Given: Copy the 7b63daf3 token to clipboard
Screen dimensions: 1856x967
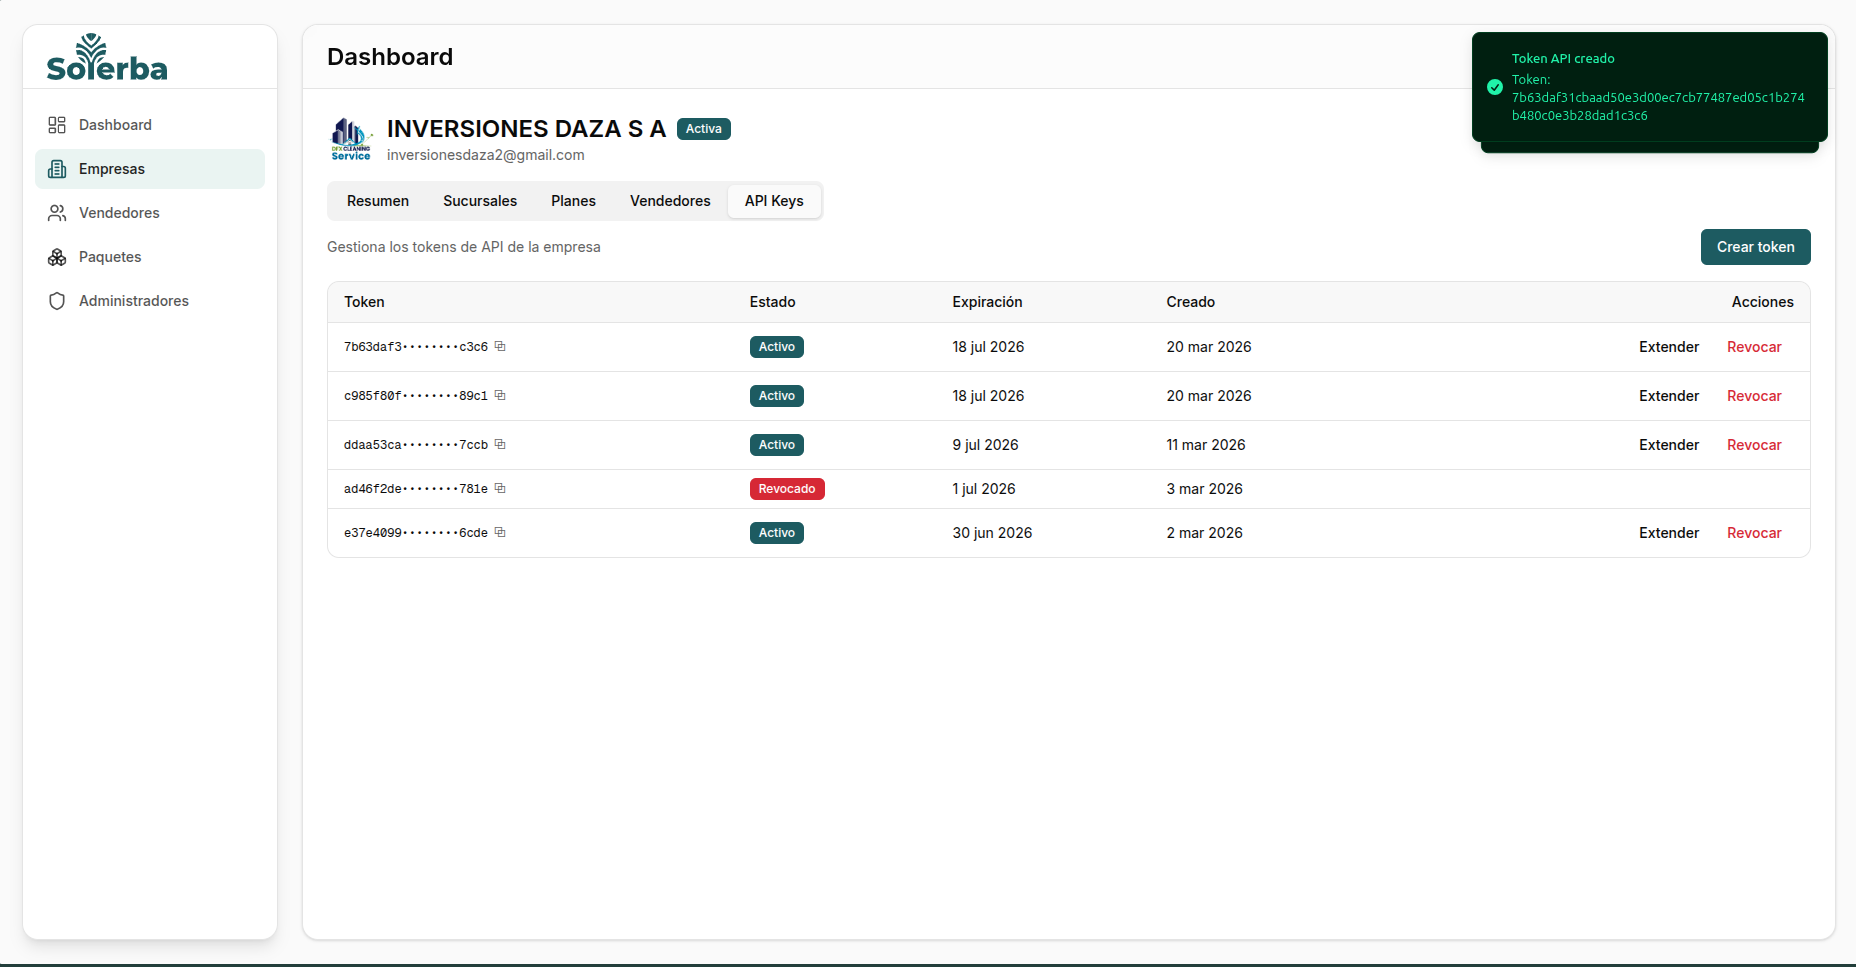Looking at the screenshot, I should [x=500, y=347].
